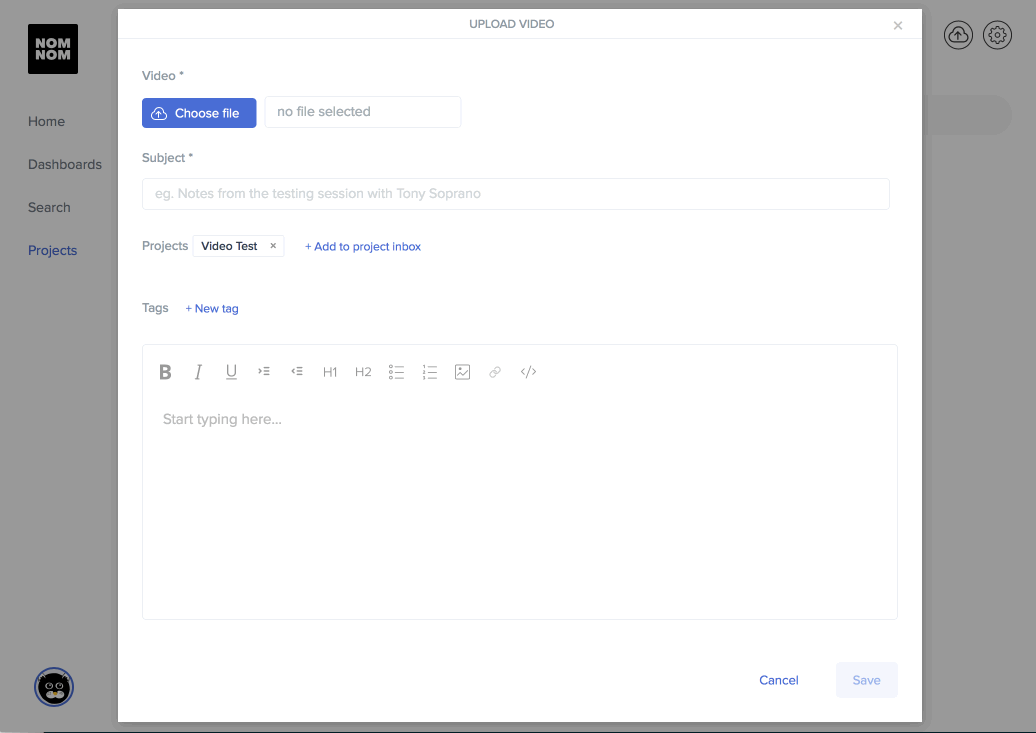
Task: Open Projects in the sidebar
Action: pos(52,251)
